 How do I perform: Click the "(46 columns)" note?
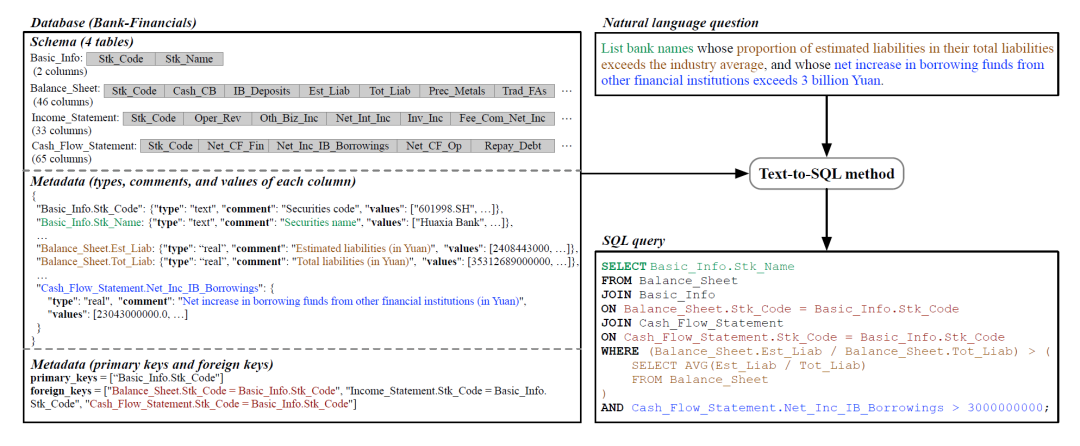[x=62, y=103]
